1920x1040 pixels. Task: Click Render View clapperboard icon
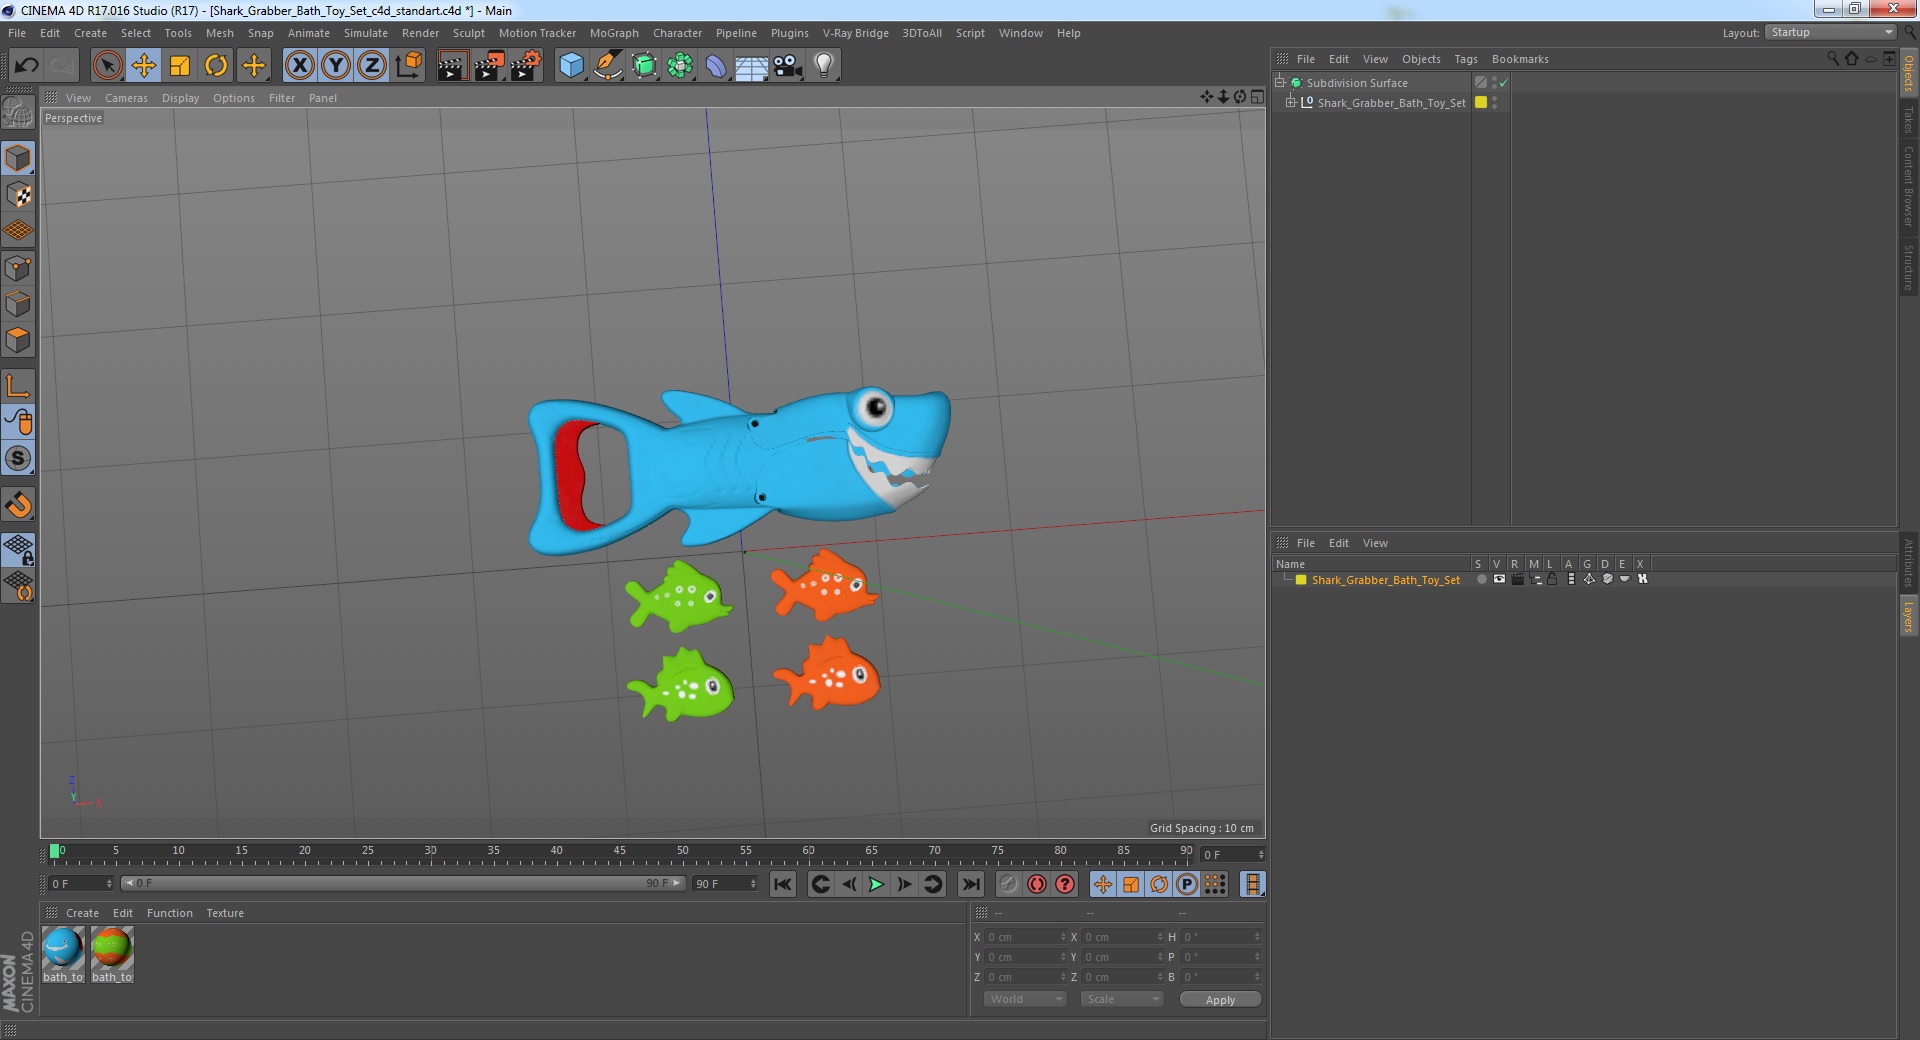point(452,66)
